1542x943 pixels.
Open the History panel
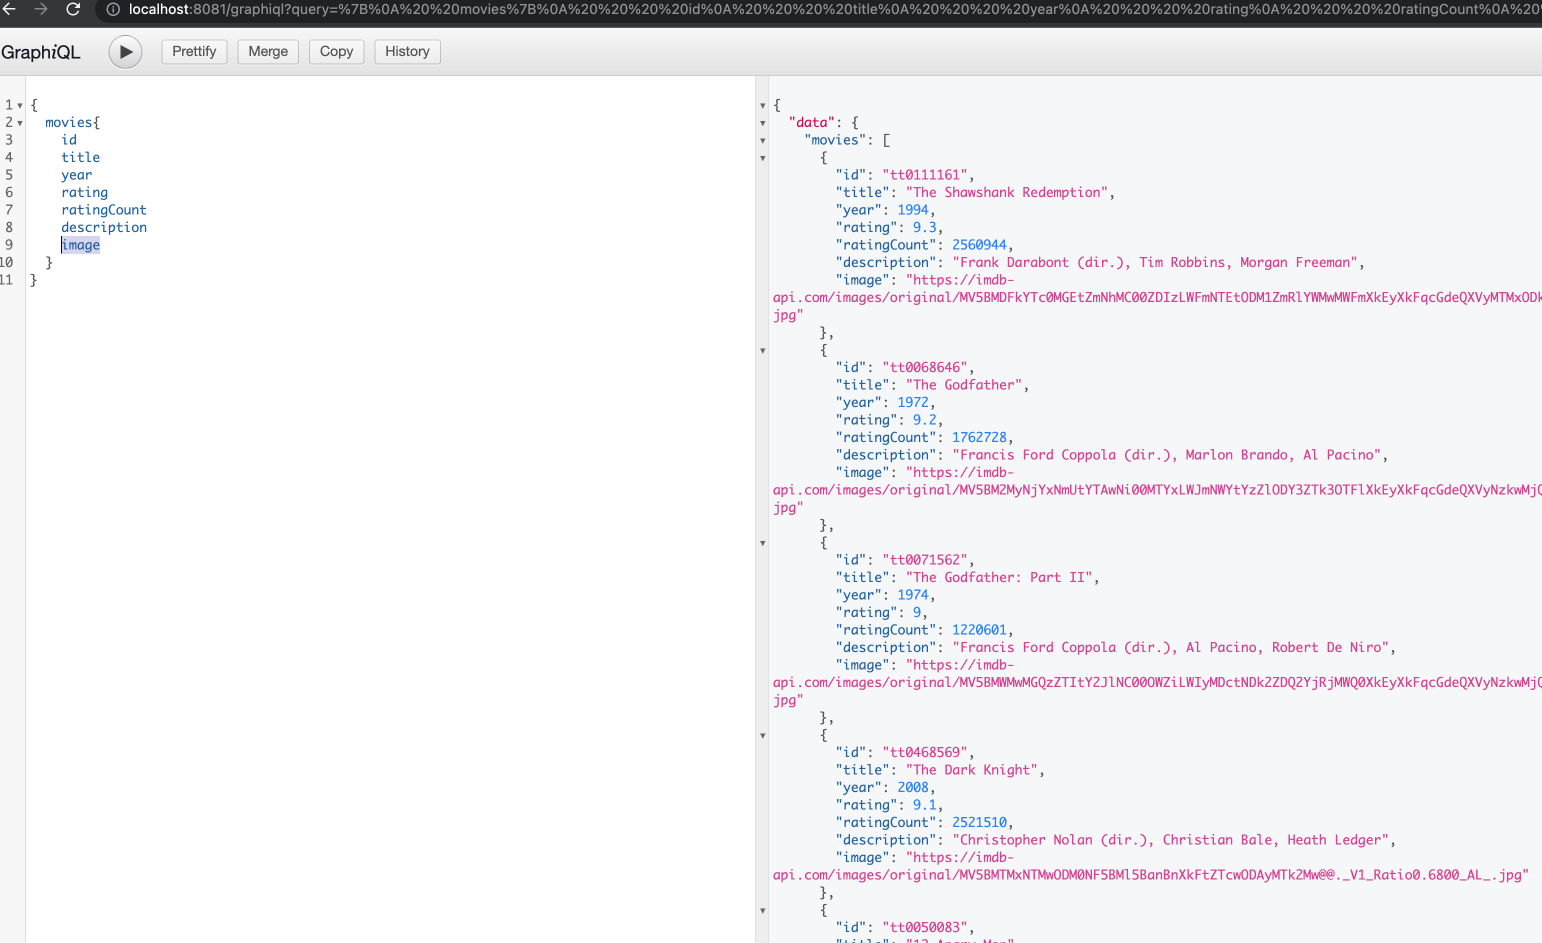coord(407,52)
